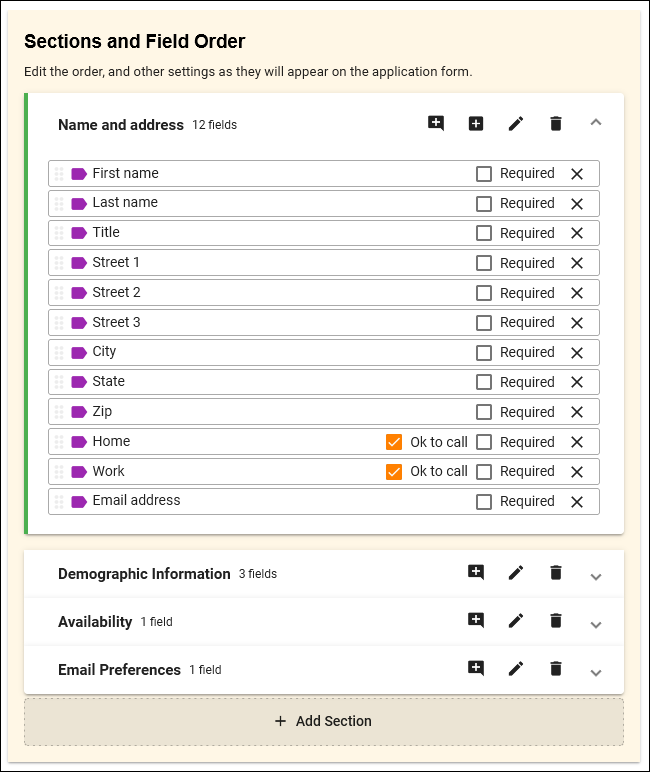
Task: Expand the Email Preferences section
Action: click(x=596, y=671)
